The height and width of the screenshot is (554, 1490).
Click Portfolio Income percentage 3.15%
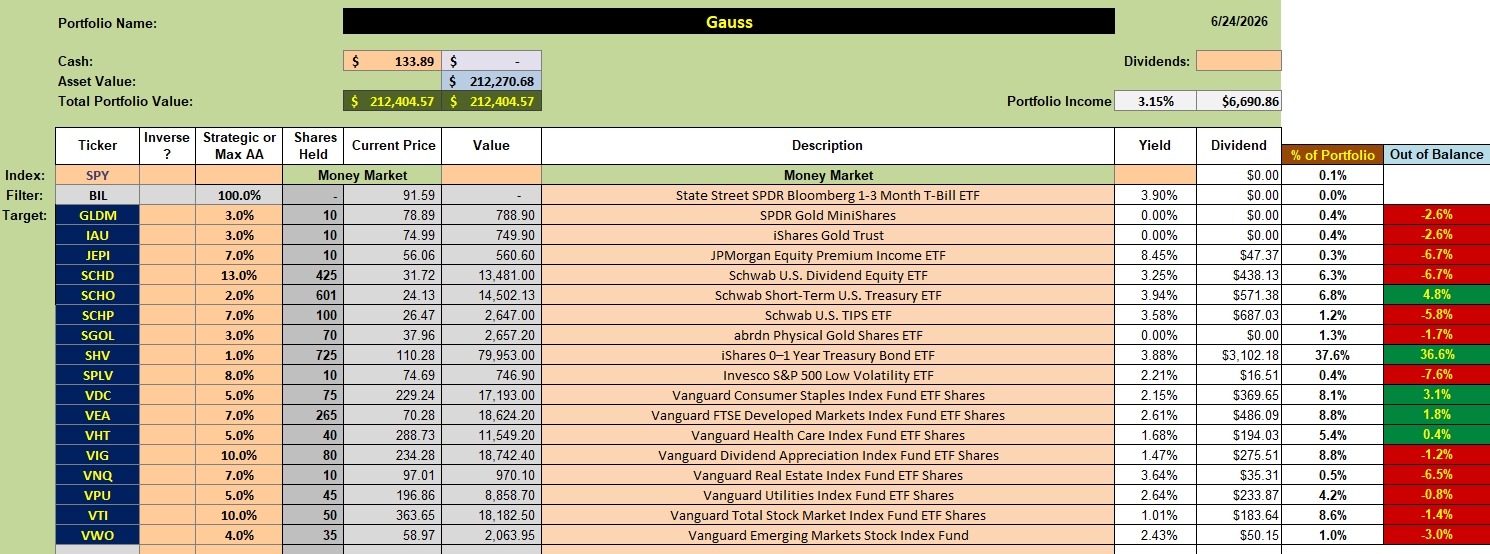pyautogui.click(x=1154, y=101)
